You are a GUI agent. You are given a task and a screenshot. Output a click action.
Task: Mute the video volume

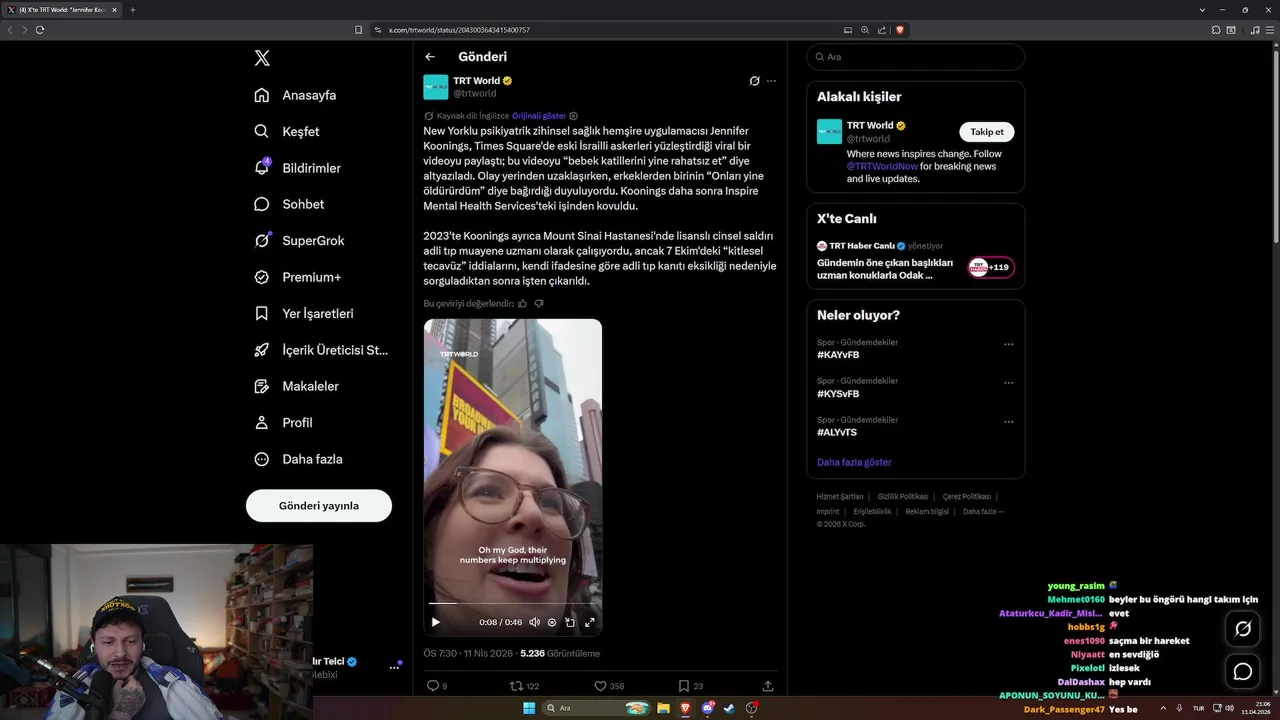click(534, 622)
